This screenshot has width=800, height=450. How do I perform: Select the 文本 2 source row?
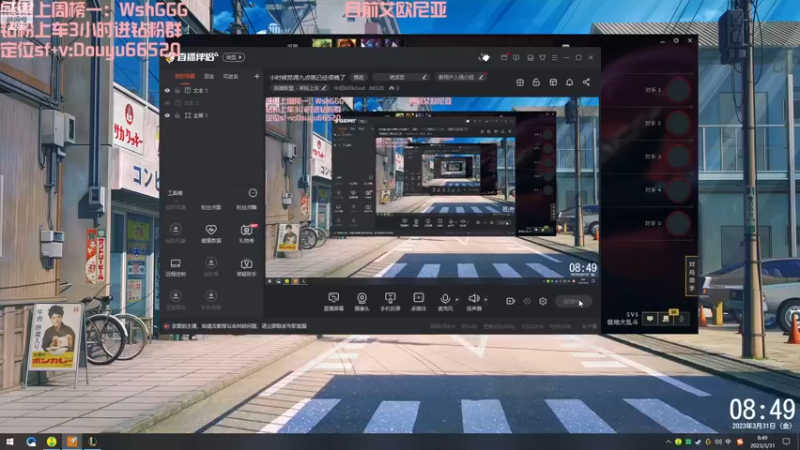pos(212,103)
